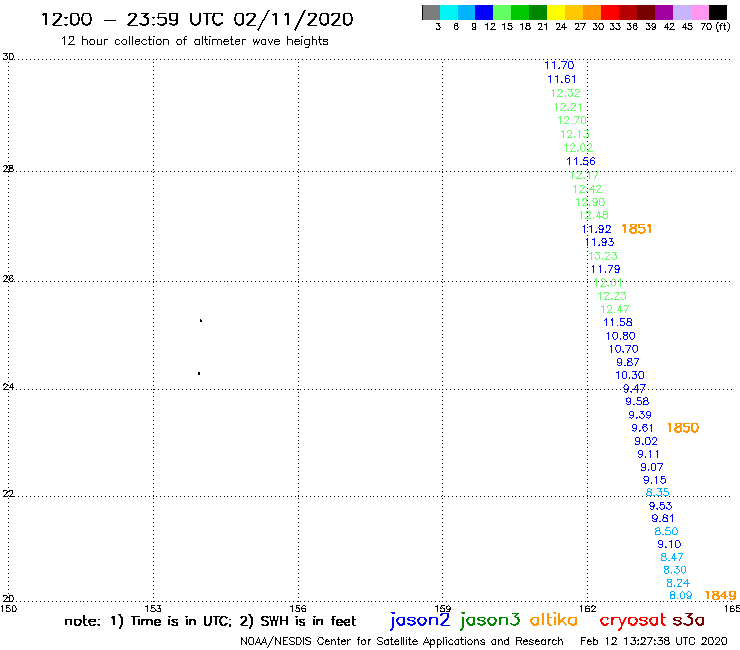This screenshot has width=740, height=650.
Task: Select the reading 12.23
Action: 612,296
